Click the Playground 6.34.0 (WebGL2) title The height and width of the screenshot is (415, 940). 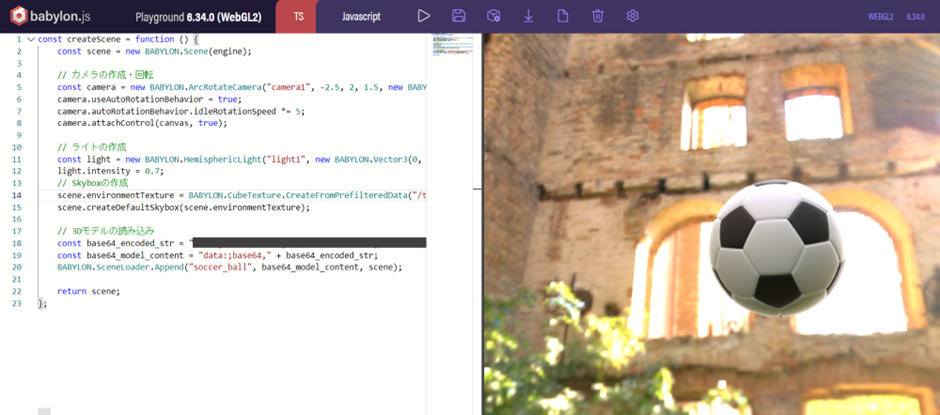[198, 17]
